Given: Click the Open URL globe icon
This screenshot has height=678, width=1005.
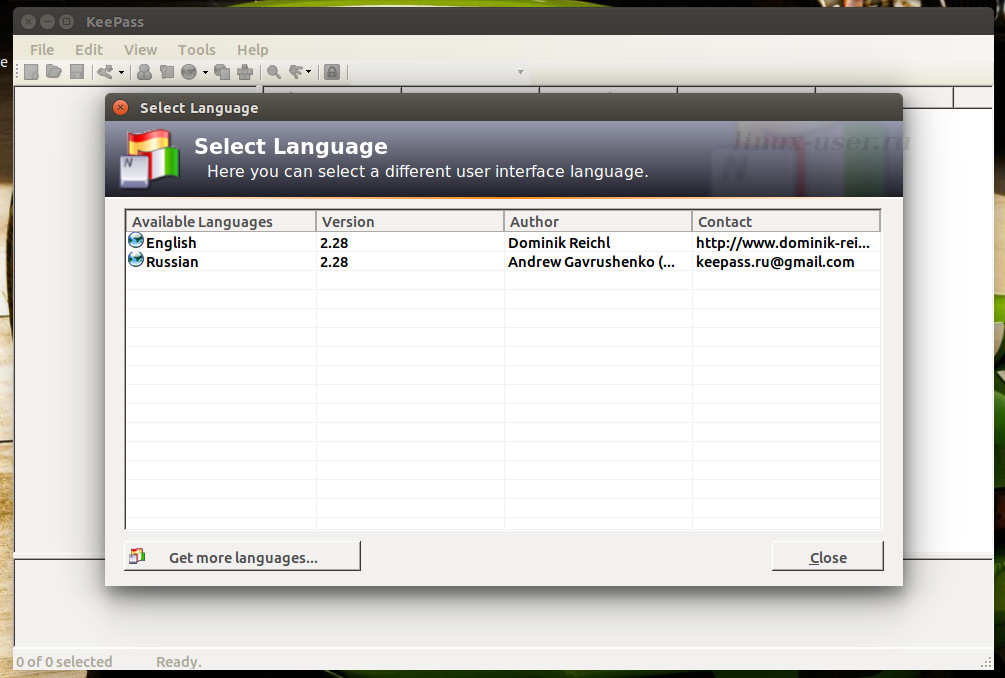Looking at the screenshot, I should tap(189, 72).
